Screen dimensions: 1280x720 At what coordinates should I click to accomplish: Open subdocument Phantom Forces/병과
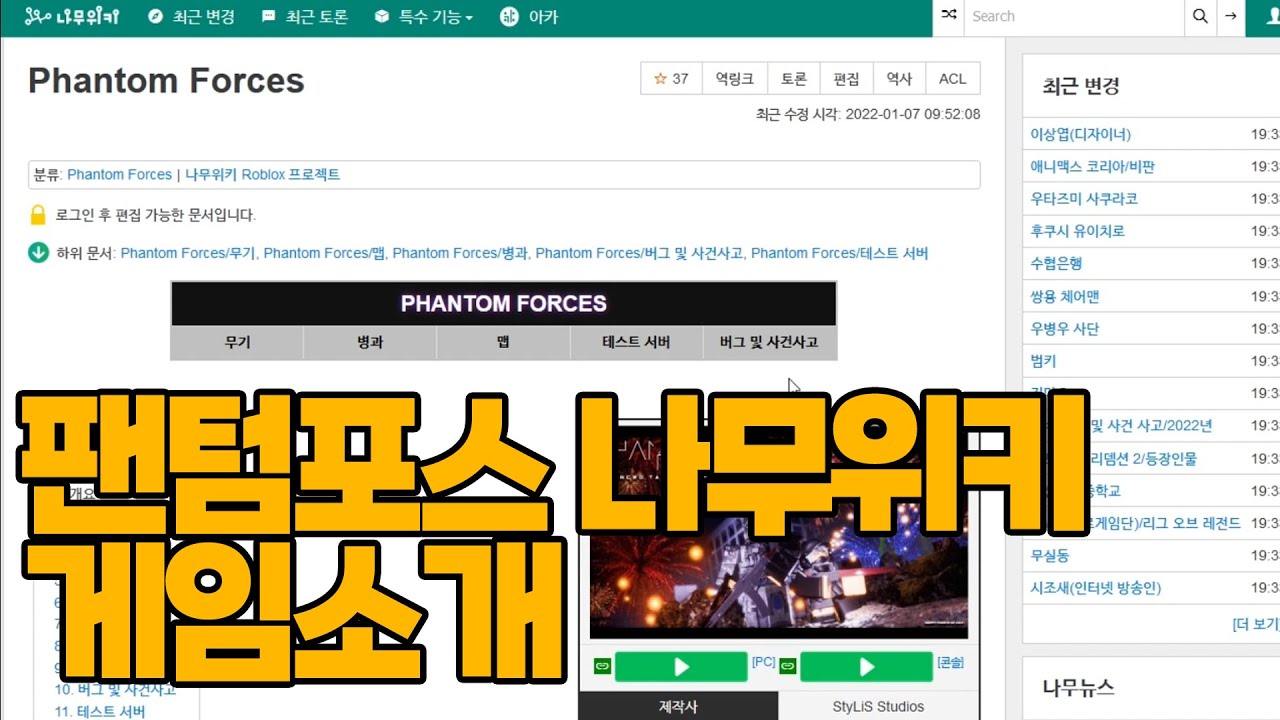460,253
